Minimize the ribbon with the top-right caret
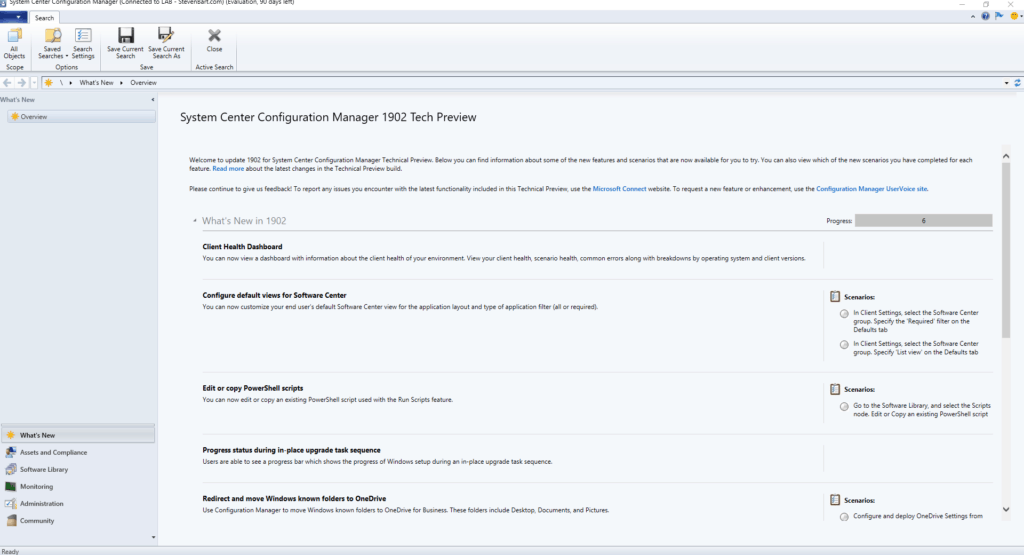This screenshot has height=555, width=1024. tap(973, 17)
